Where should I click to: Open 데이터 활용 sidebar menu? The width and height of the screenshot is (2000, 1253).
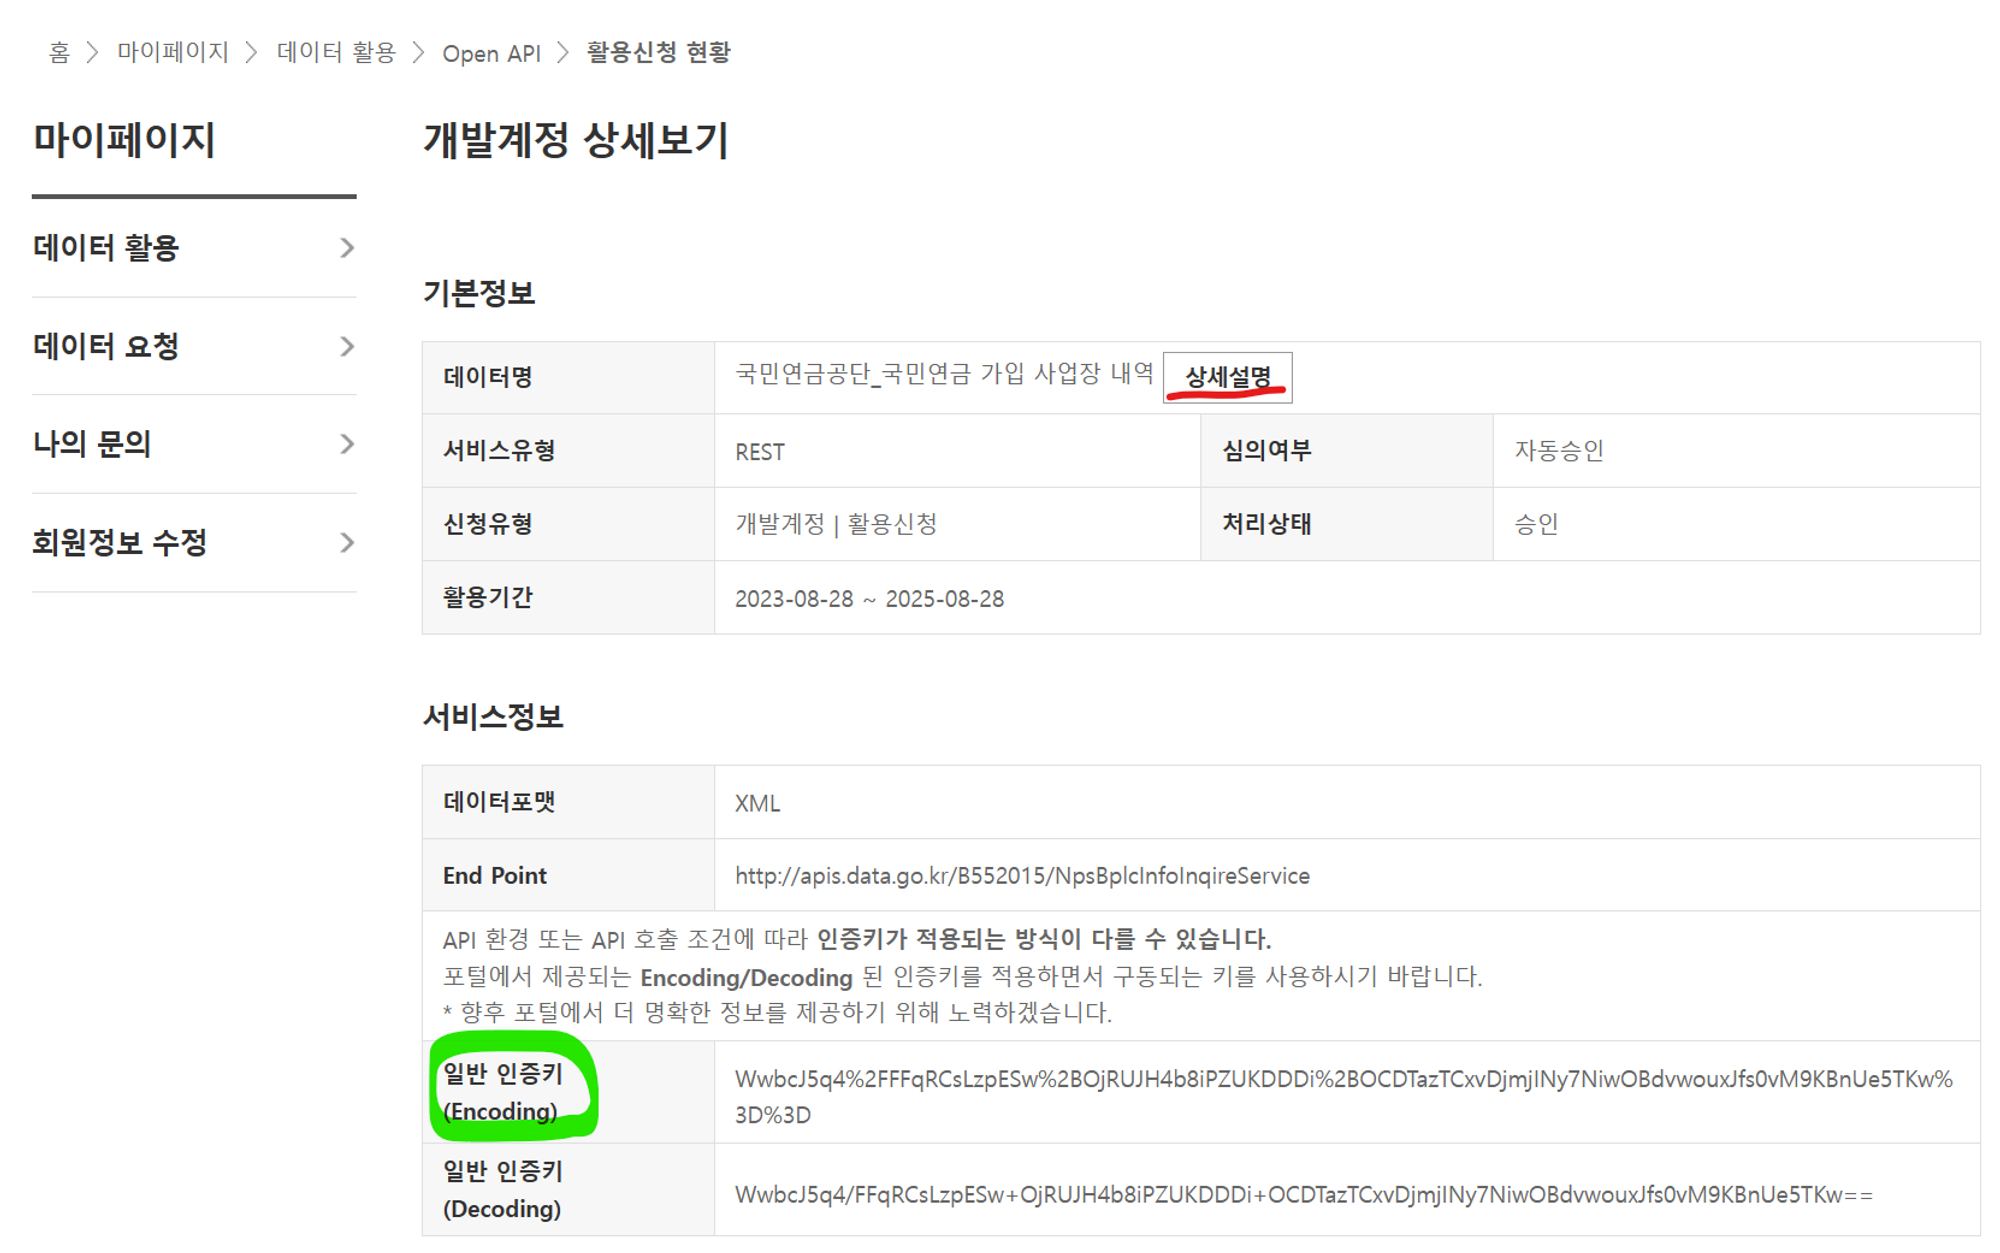pos(106,248)
